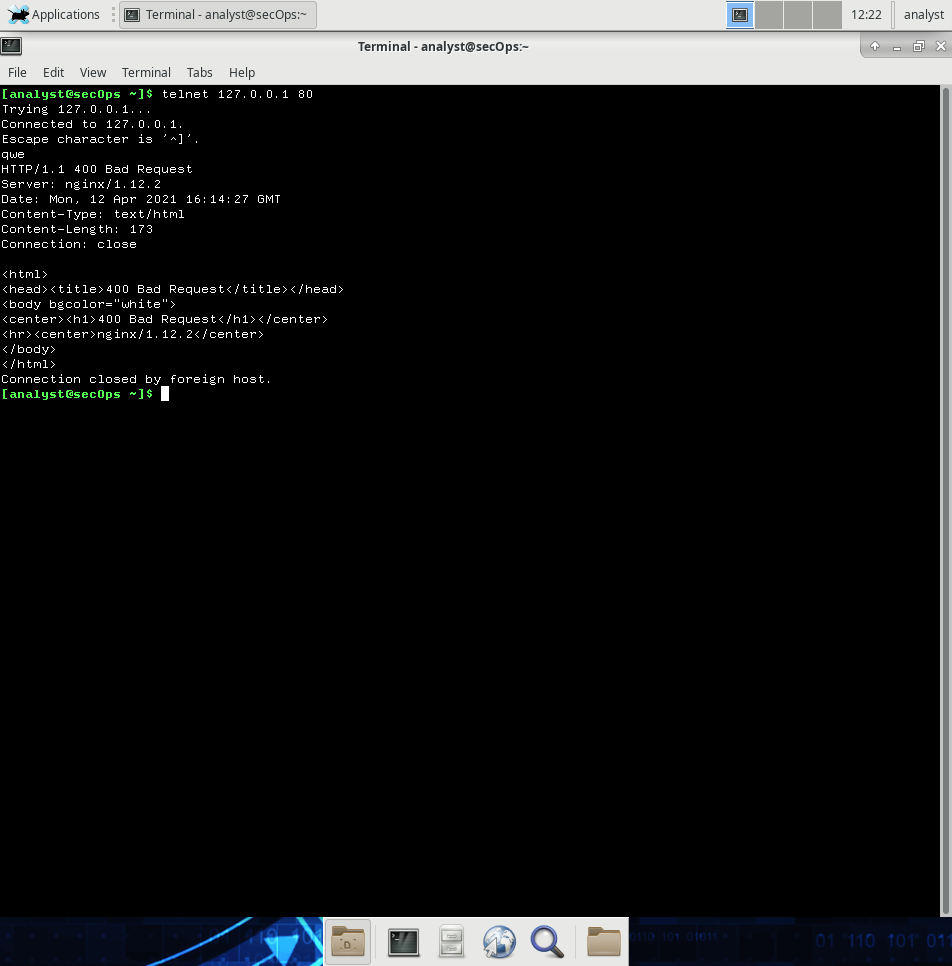952x966 pixels.
Task: Open the File menu
Action: click(17, 73)
